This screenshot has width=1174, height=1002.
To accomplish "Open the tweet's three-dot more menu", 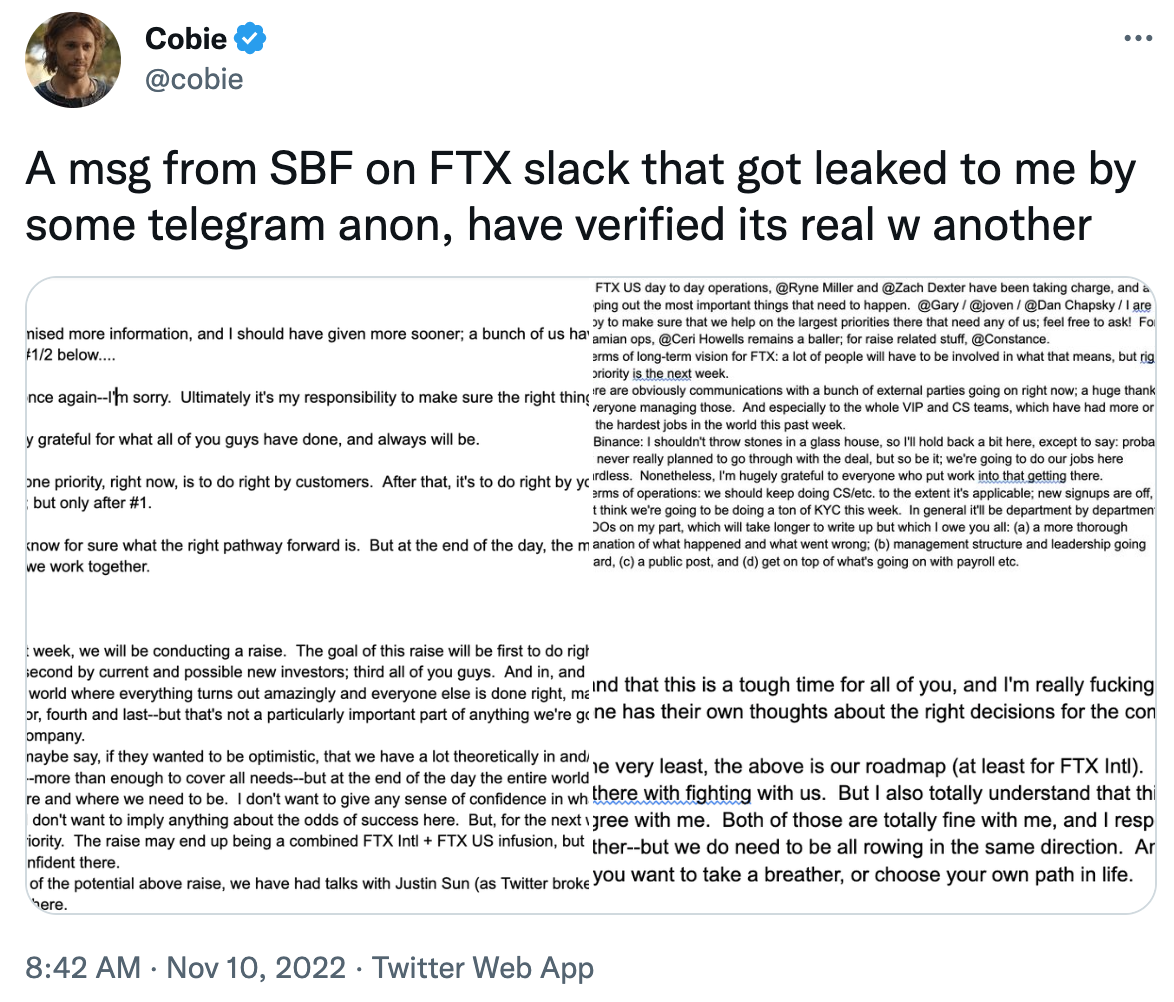I will coord(1139,40).
